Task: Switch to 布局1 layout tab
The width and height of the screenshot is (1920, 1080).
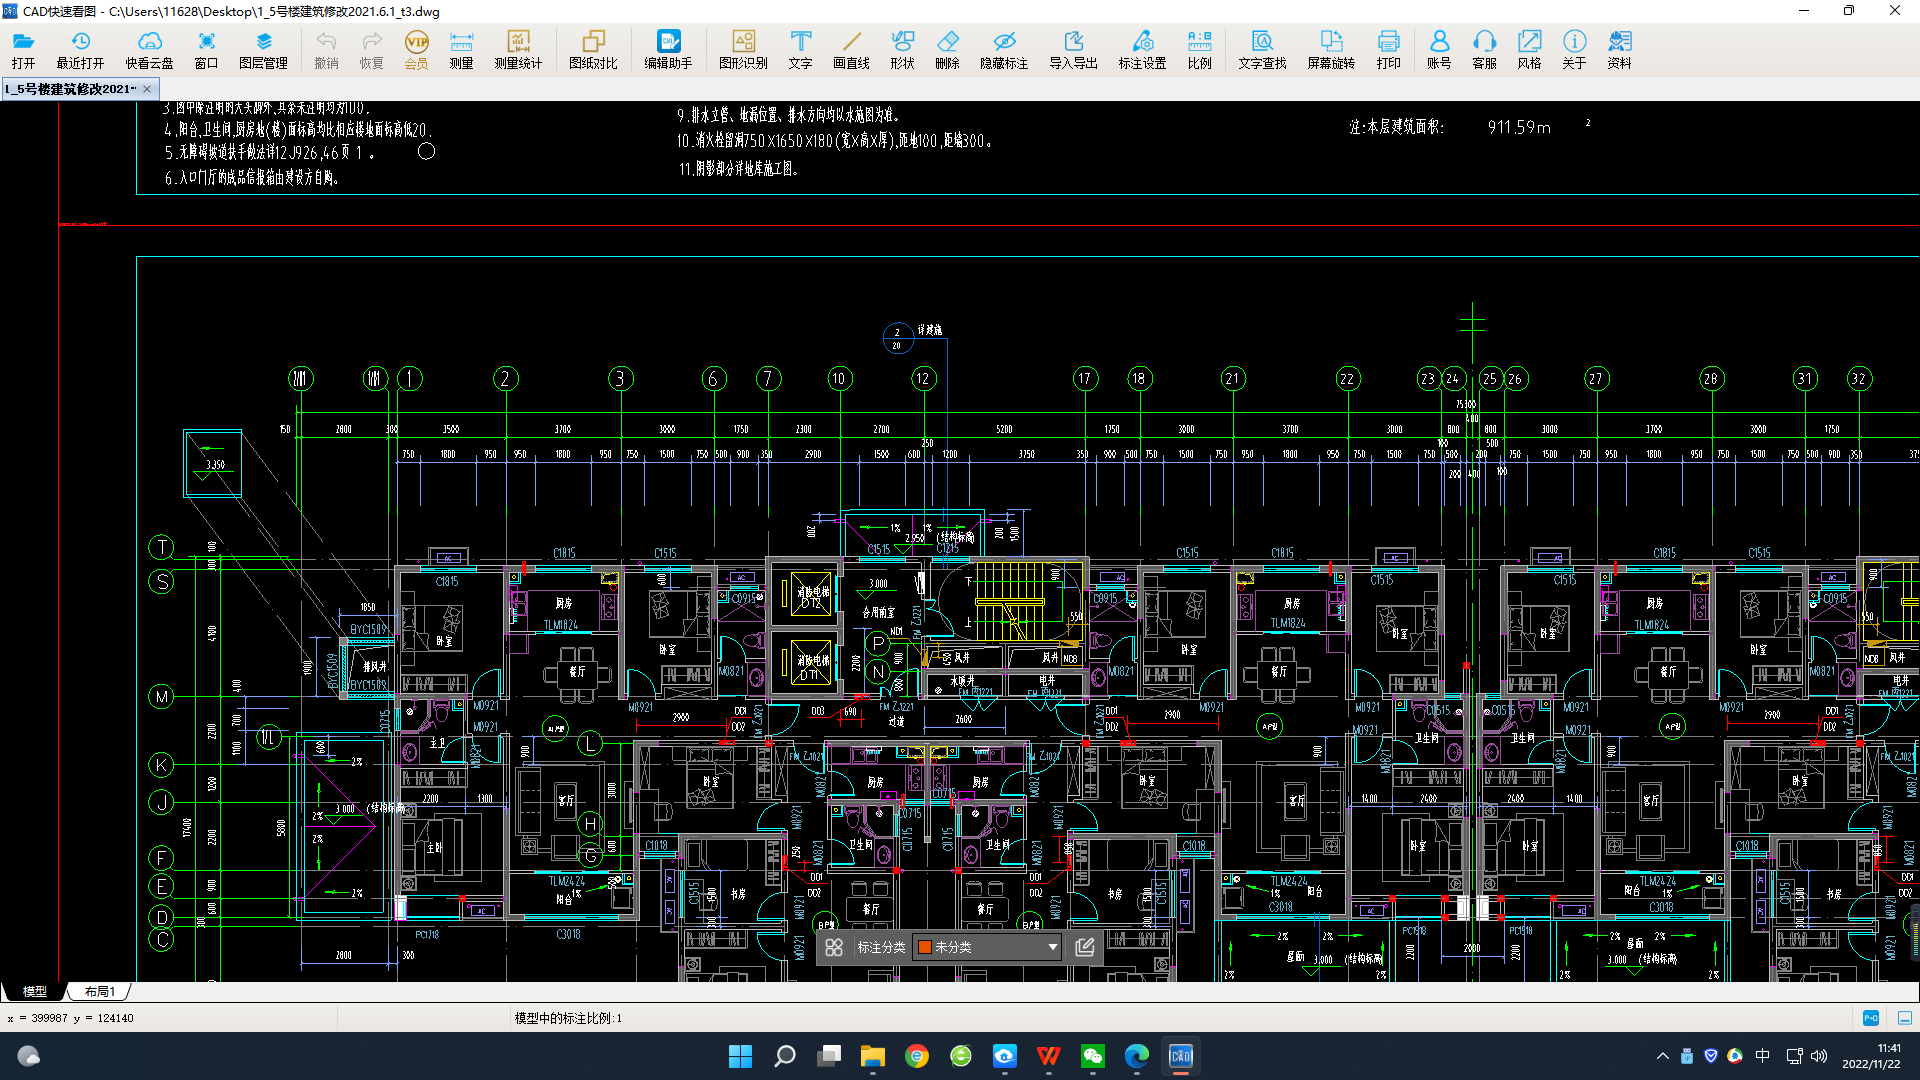Action: (100, 991)
